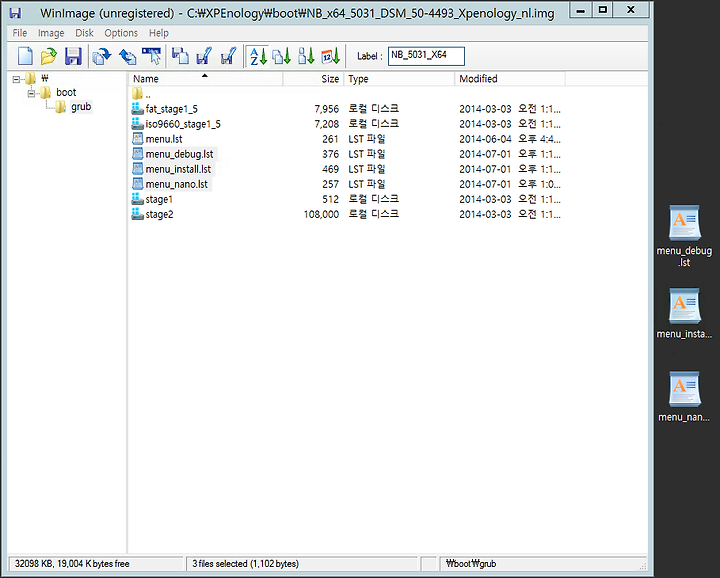Click the '32098 KB, 19,004 K bytes free' status text

[72, 564]
